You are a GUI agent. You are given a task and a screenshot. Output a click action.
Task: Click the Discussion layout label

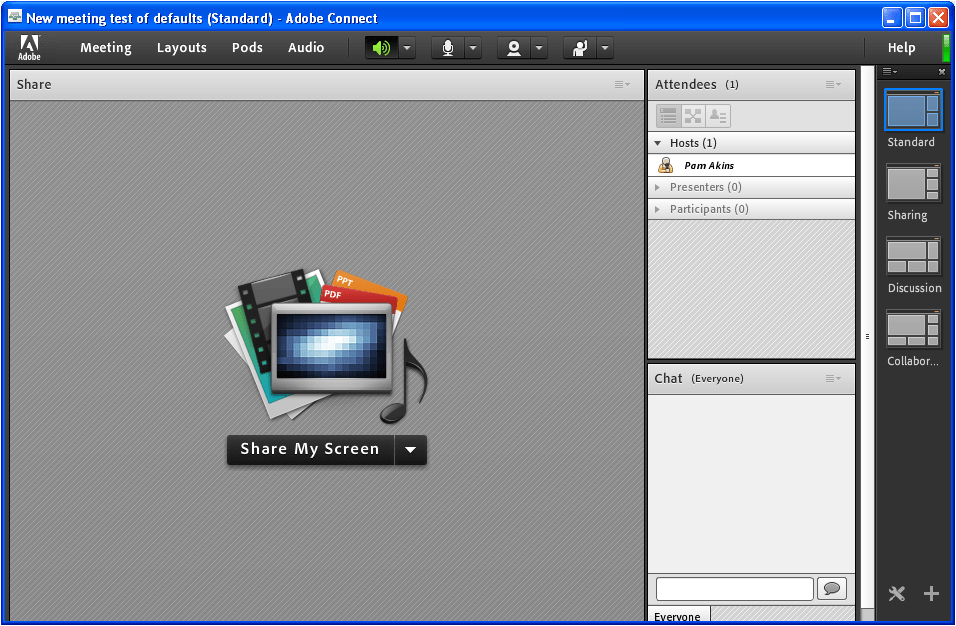[914, 288]
